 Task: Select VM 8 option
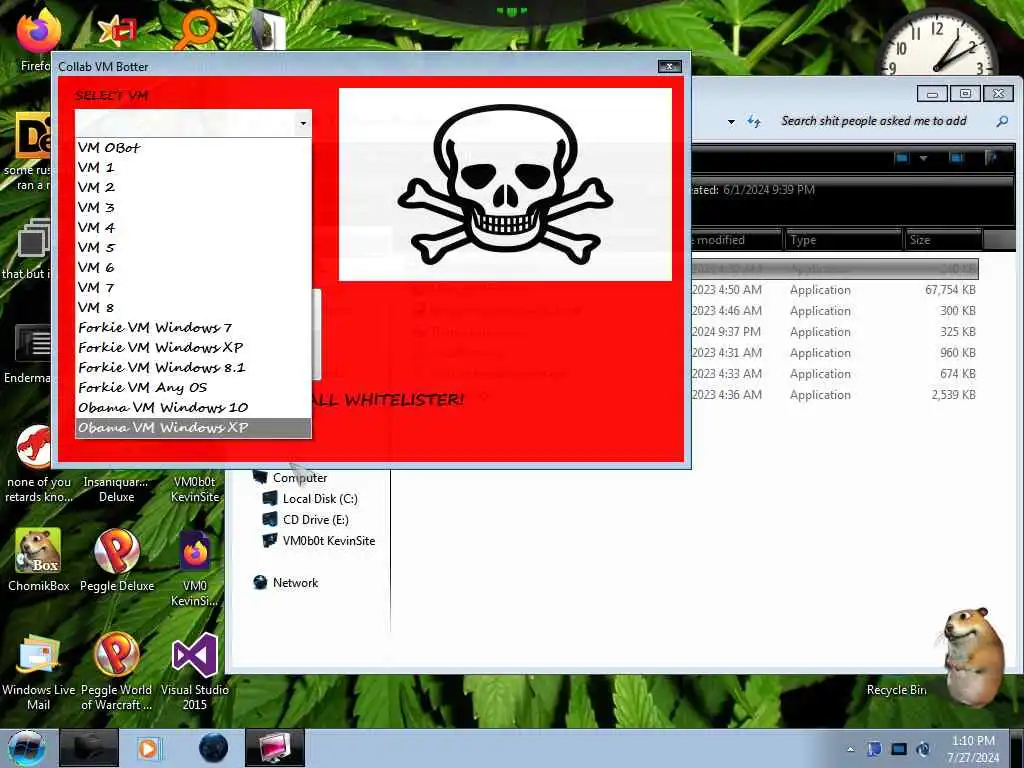(193, 308)
